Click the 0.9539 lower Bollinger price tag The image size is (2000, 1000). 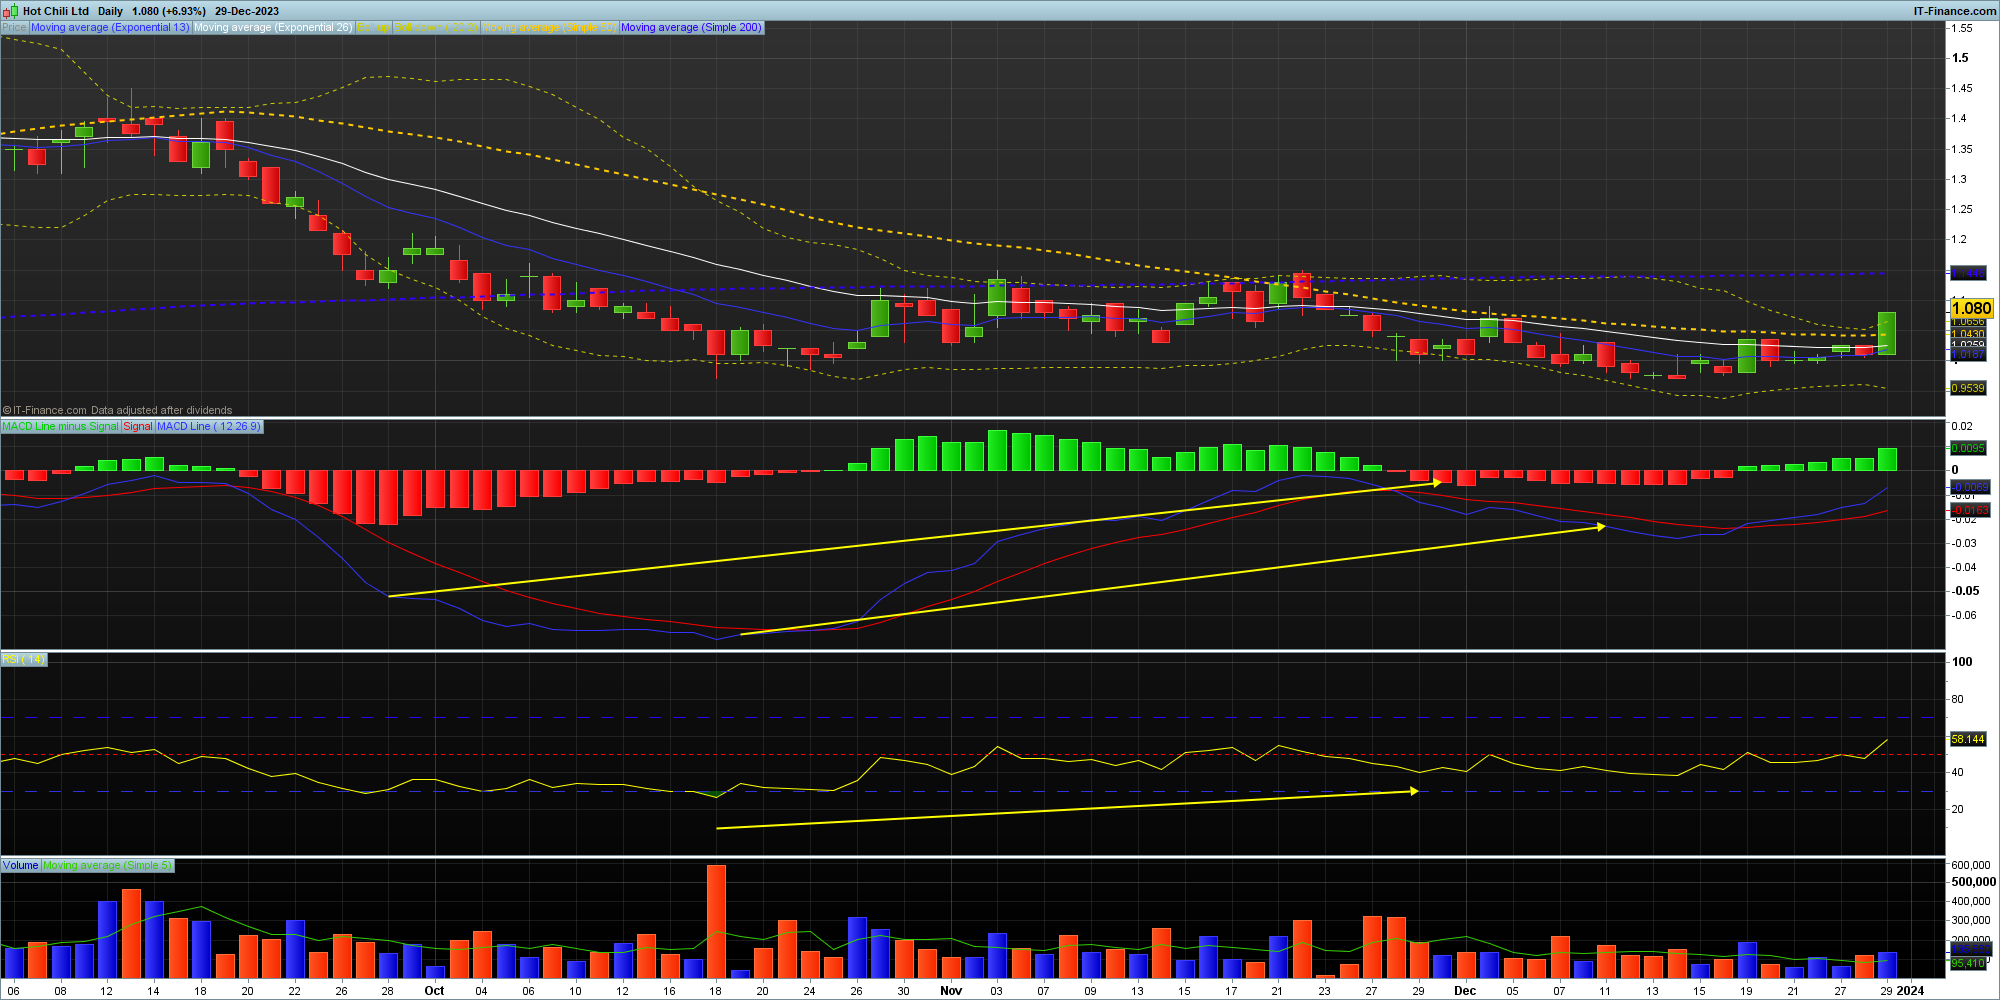coord(1968,388)
